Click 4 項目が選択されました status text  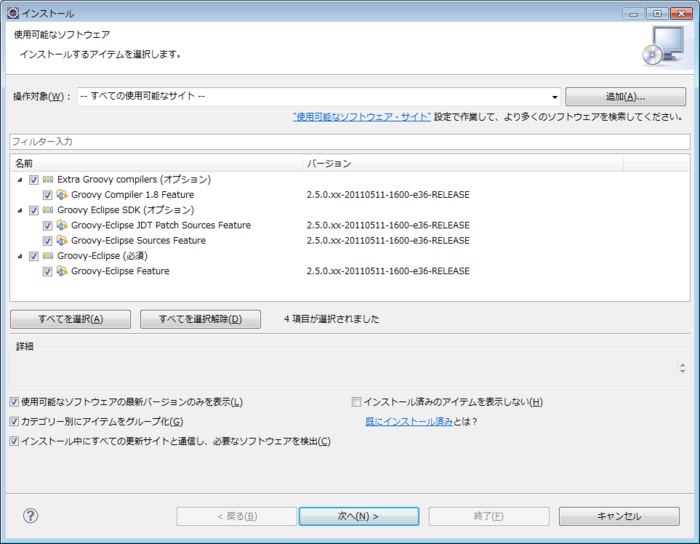(332, 319)
